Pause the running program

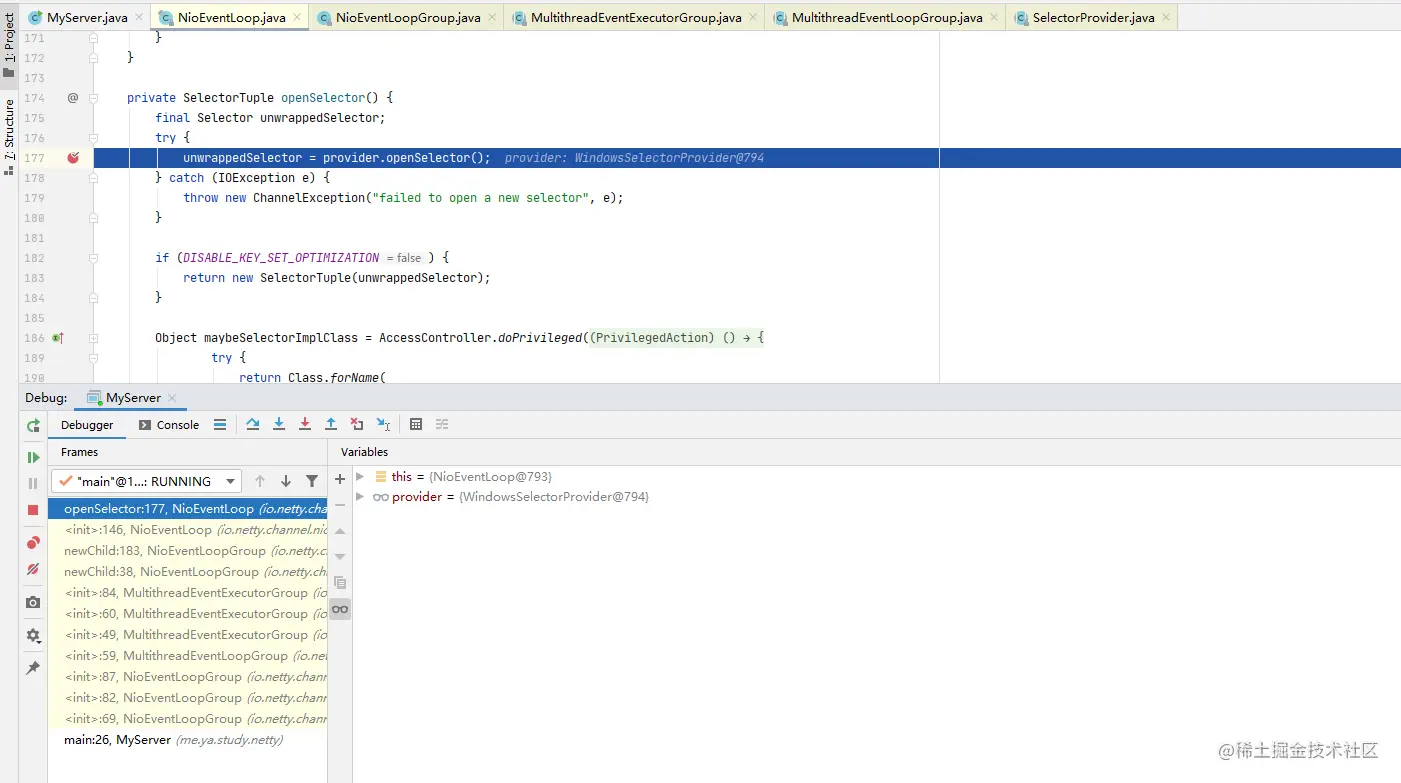[33, 483]
